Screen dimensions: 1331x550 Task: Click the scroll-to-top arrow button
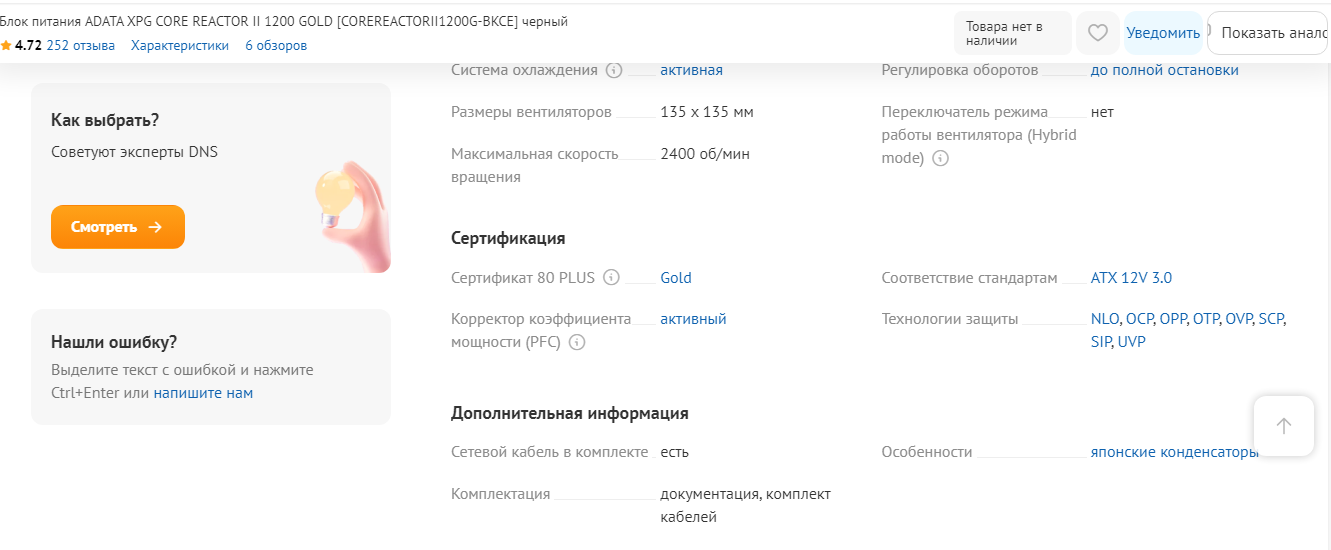point(1284,426)
